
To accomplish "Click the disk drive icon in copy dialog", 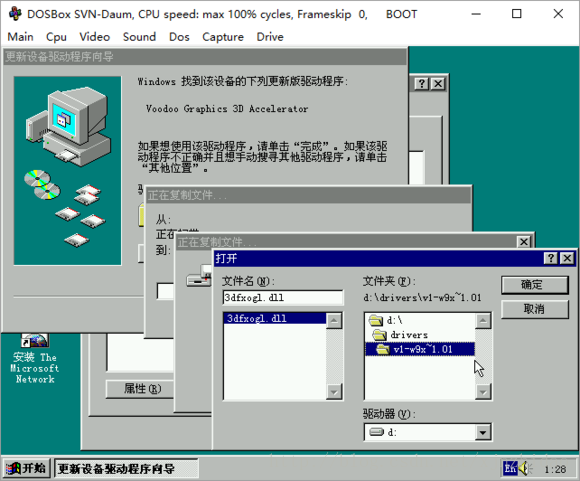I will pyautogui.click(x=199, y=277).
